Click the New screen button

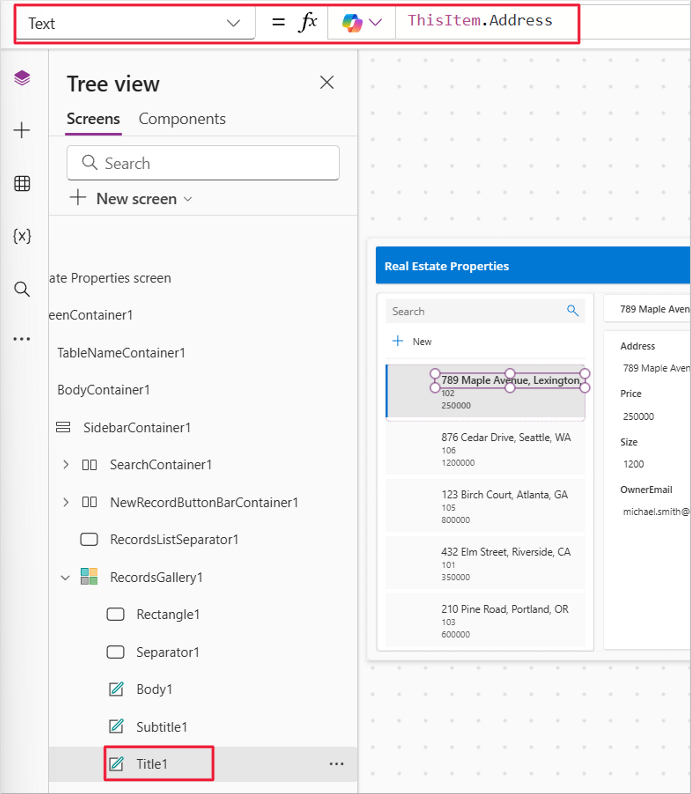pyautogui.click(x=130, y=198)
